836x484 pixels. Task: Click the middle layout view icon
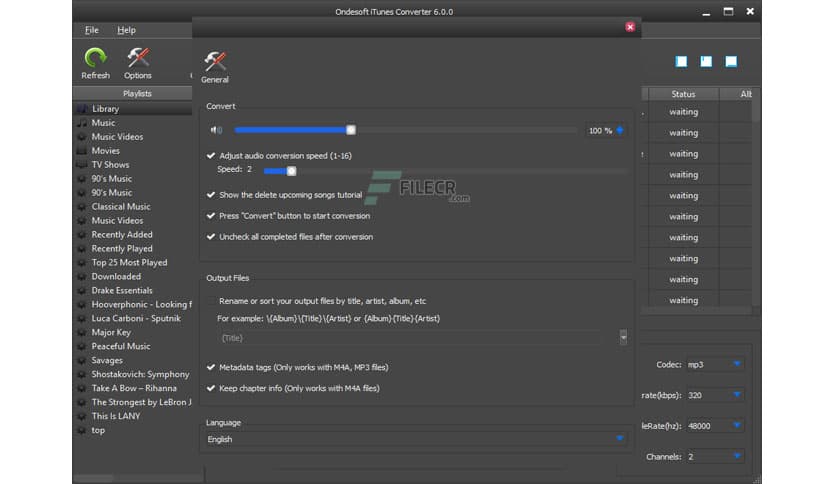[x=706, y=62]
